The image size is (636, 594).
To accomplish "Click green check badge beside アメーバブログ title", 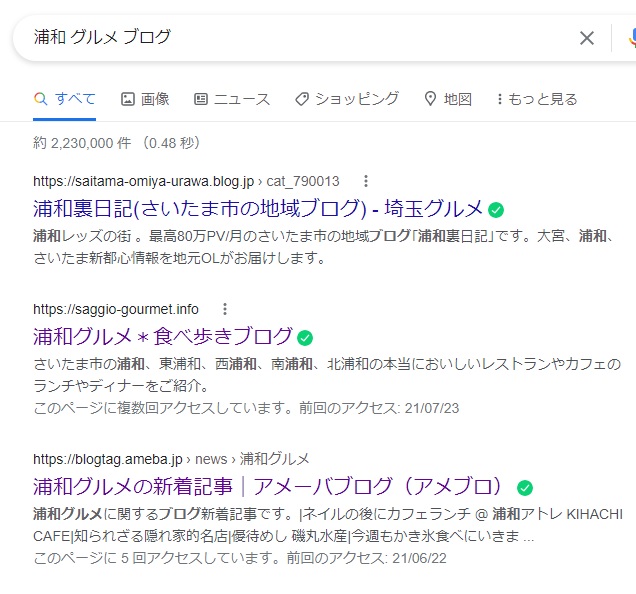I will pos(525,488).
